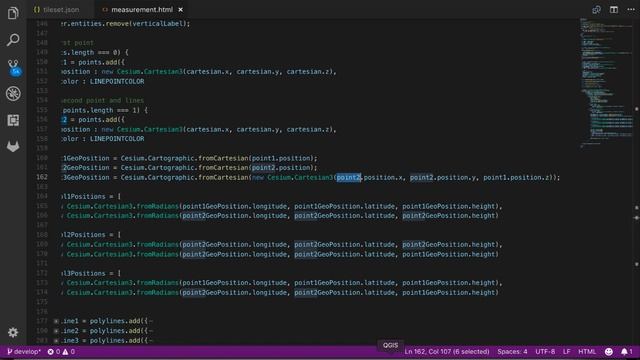Click l2Positions = [ on line 168
Image resolution: width=640 pixels, height=360 pixels.
click(x=91, y=235)
